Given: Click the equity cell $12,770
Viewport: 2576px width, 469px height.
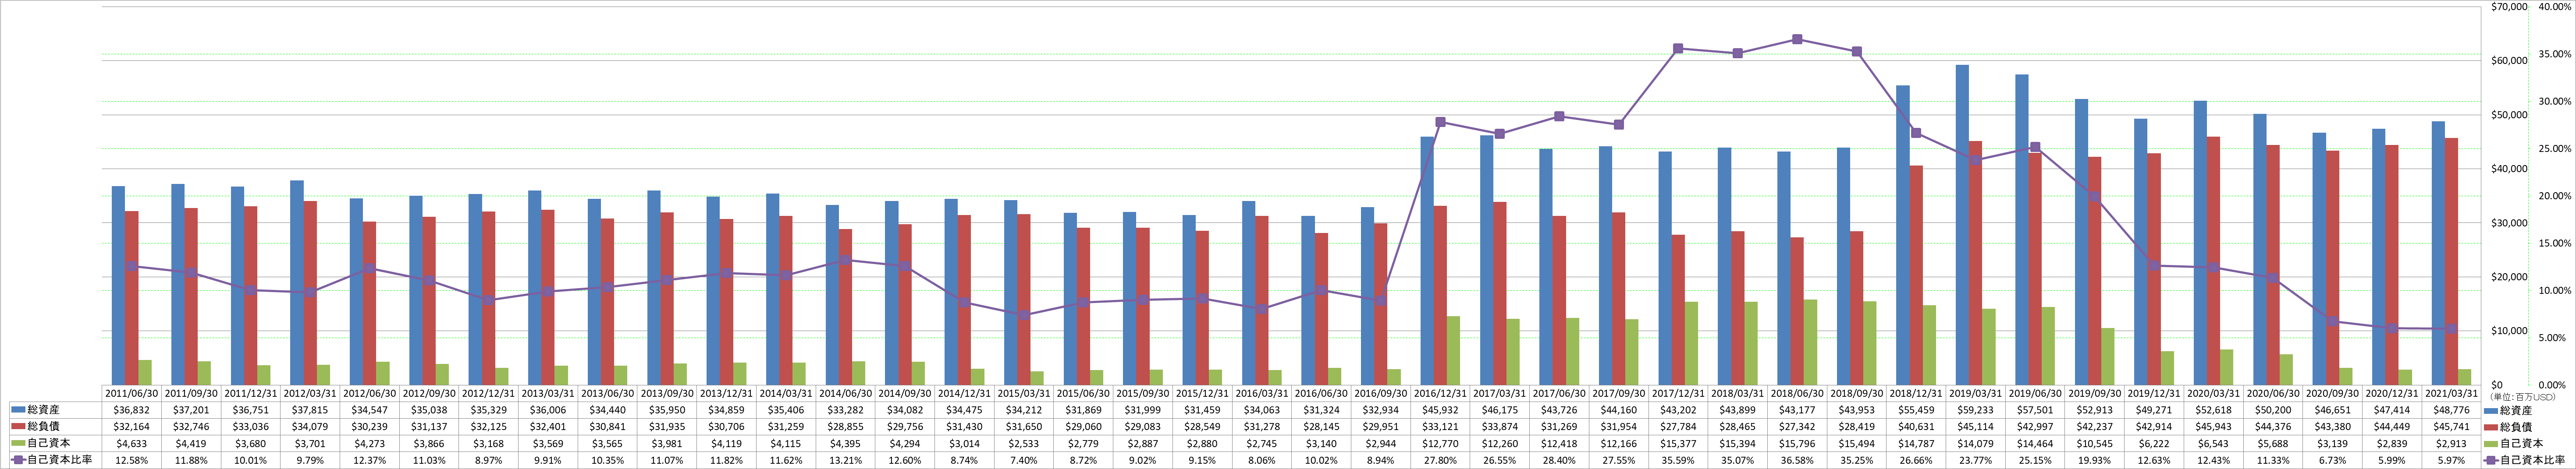Looking at the screenshot, I should (x=1441, y=443).
